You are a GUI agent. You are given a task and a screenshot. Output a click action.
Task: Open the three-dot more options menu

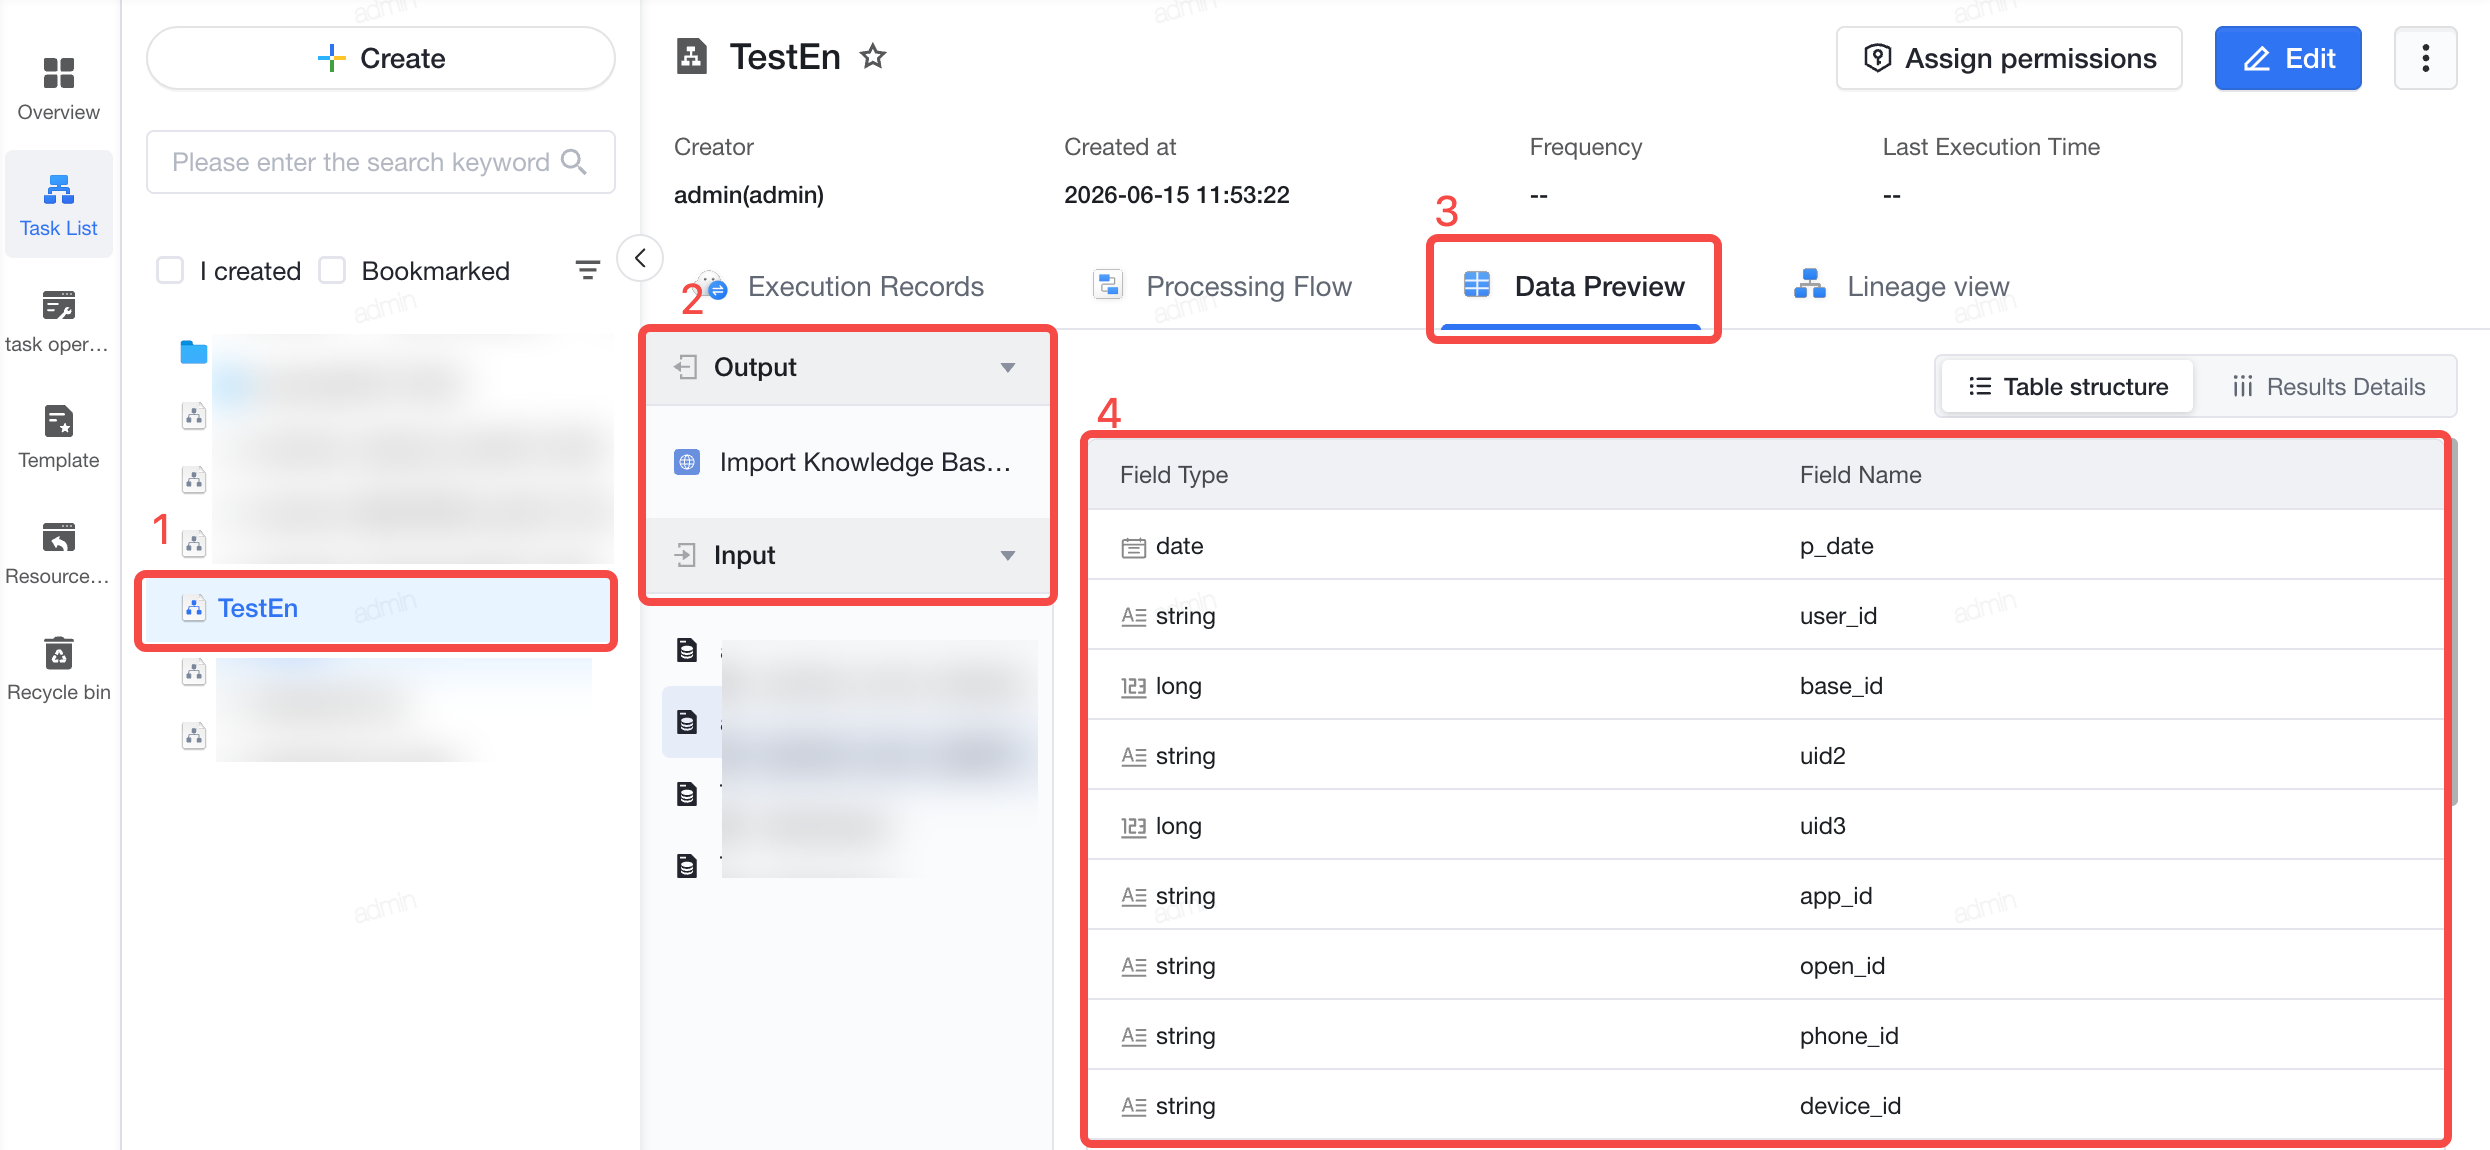click(x=2425, y=58)
